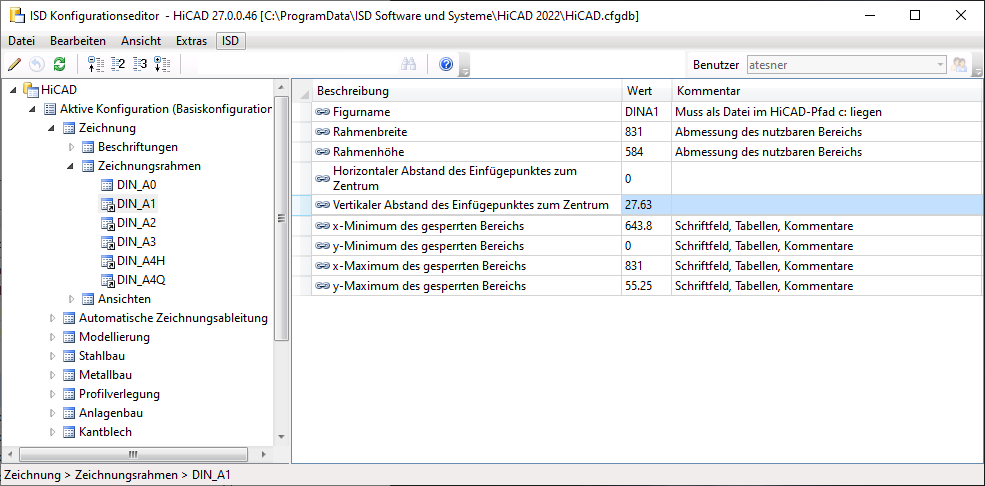
Task: Click the expand all tree levels icon
Action: coord(162,63)
